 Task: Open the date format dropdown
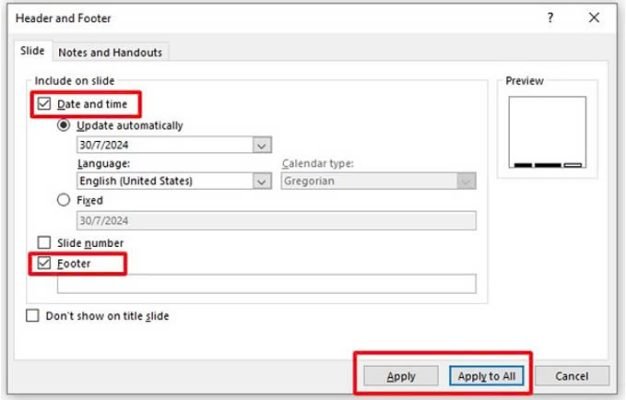tap(262, 145)
